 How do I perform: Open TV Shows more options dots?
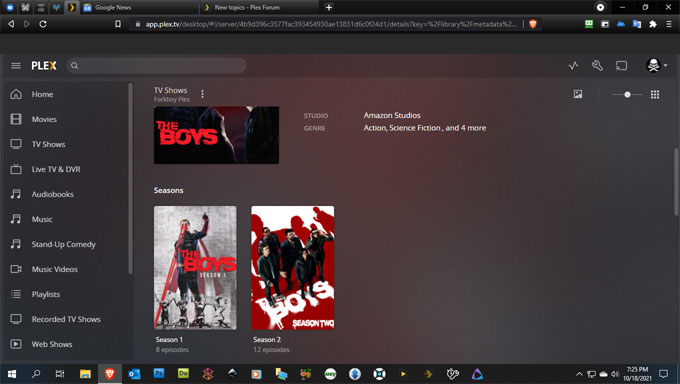202,94
